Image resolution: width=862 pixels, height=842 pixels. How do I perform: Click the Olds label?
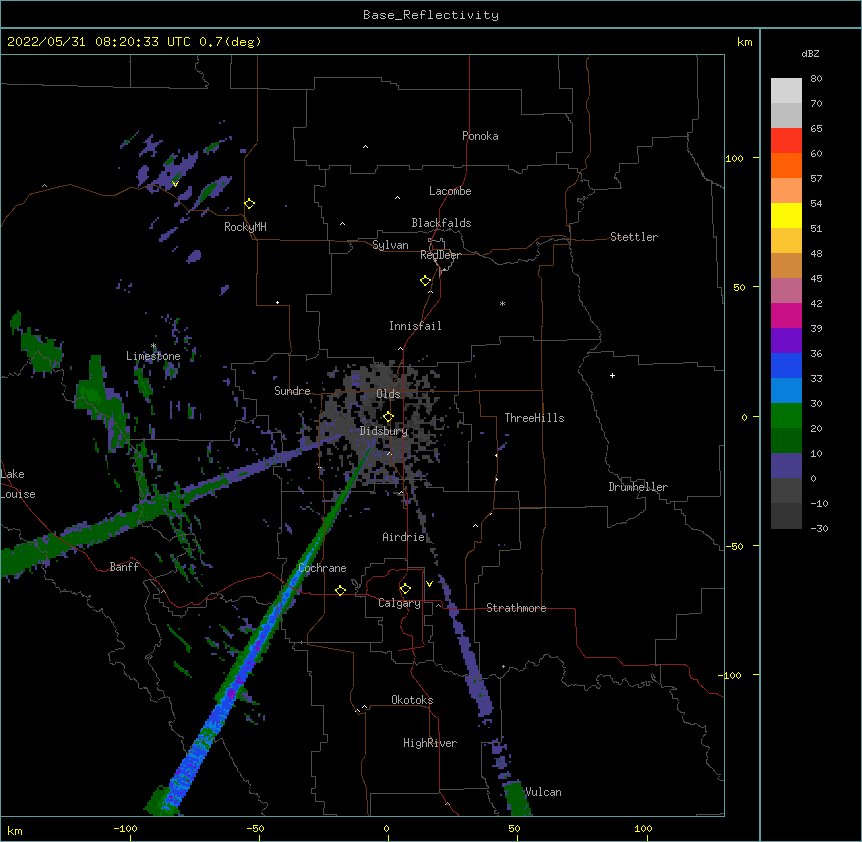click(388, 394)
